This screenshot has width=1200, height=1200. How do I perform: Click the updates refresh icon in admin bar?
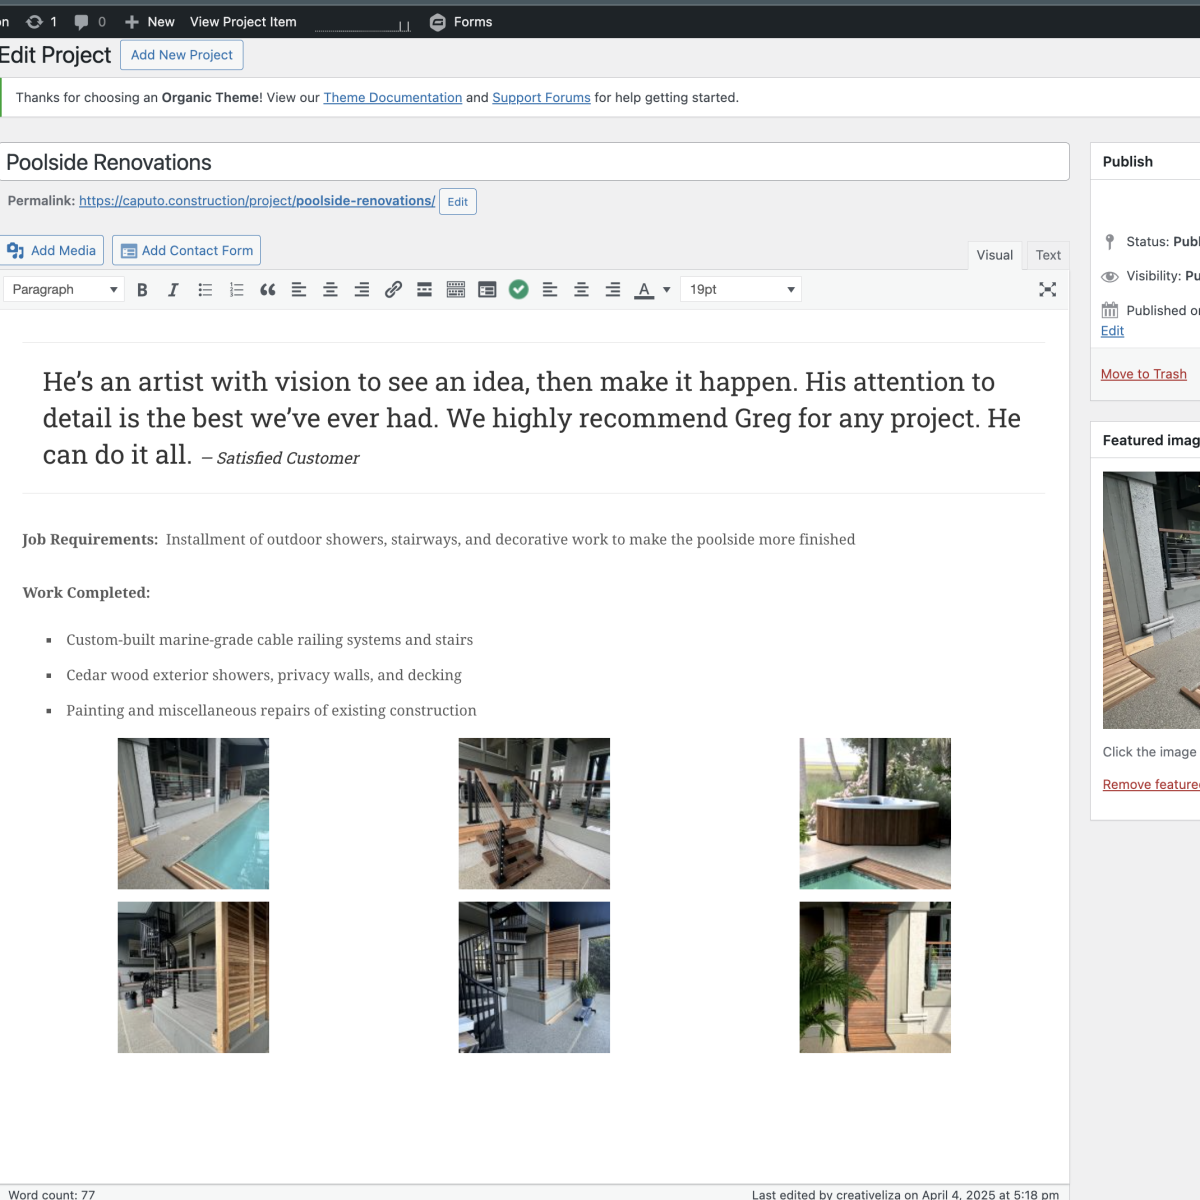pos(34,22)
